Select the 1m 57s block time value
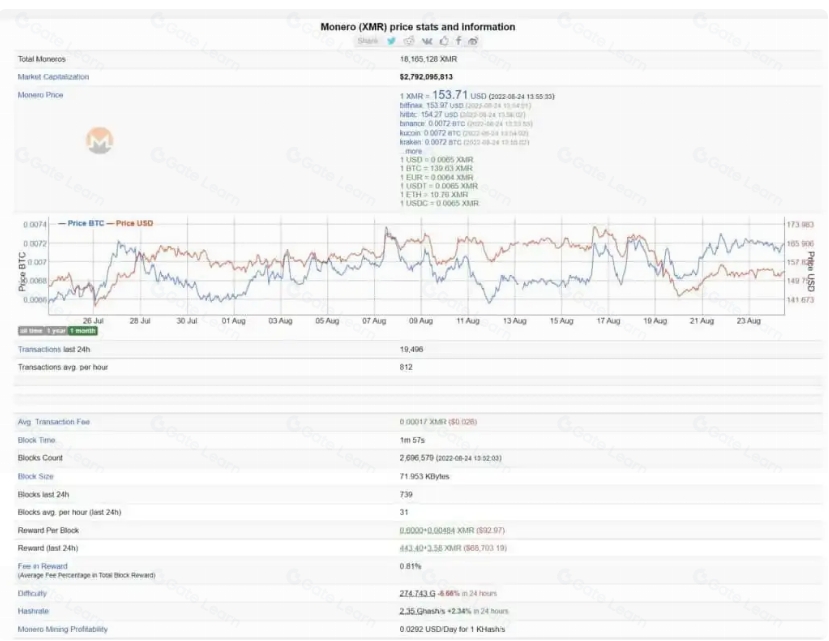The height and width of the screenshot is (641, 829). click(x=412, y=440)
